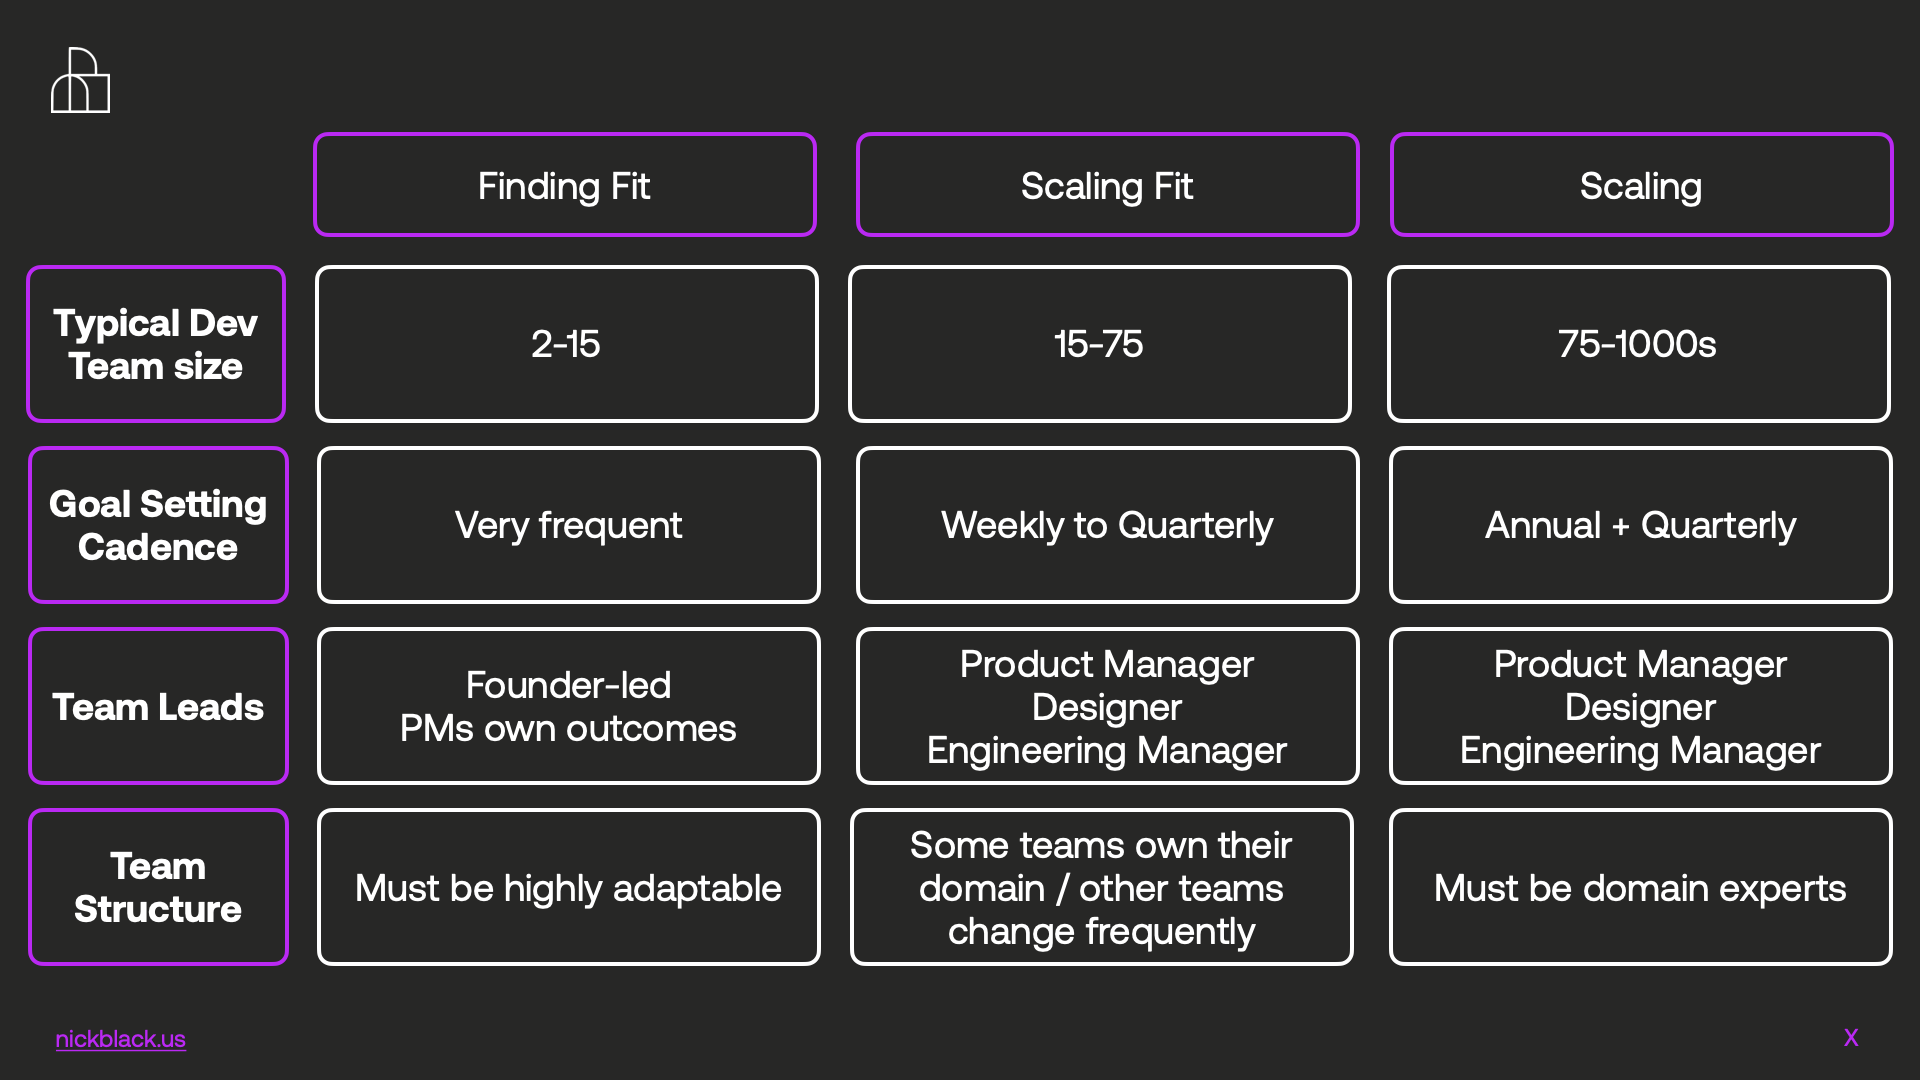Select the Founder-led PMs own outcomes box
This screenshot has width=1920, height=1080.
(x=569, y=706)
